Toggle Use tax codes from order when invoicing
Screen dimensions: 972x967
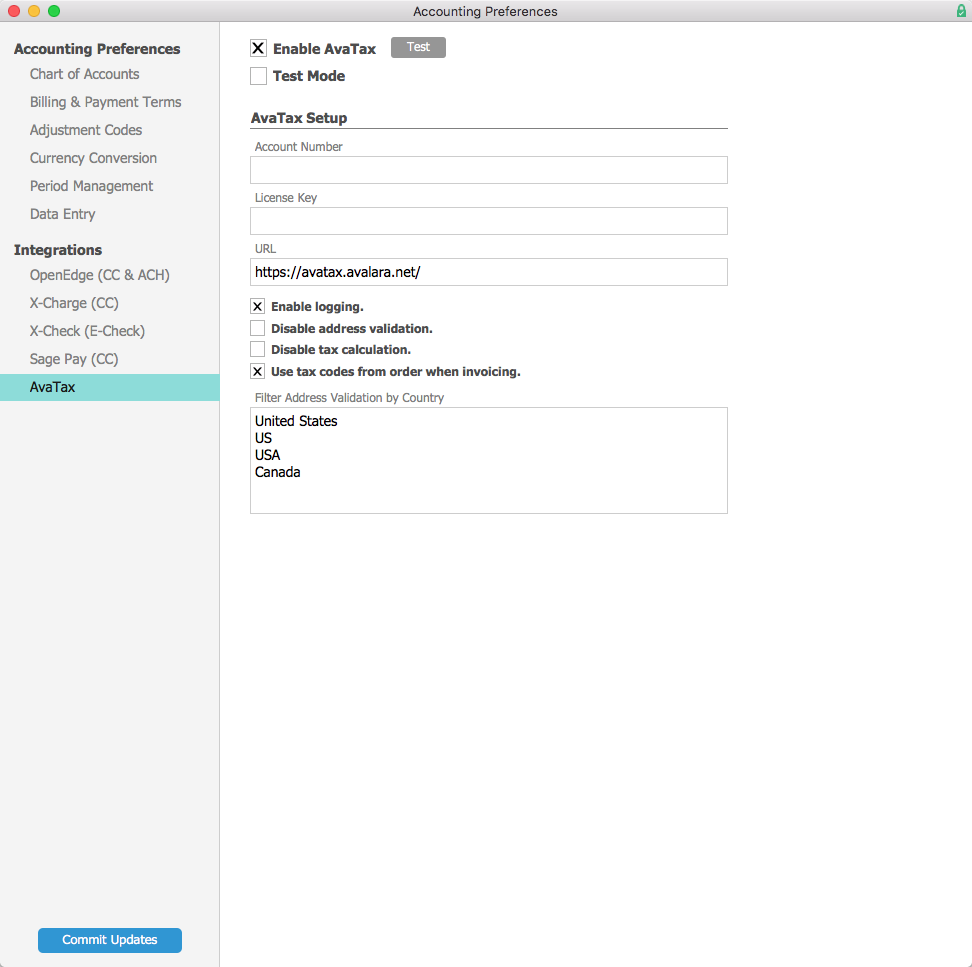(257, 371)
